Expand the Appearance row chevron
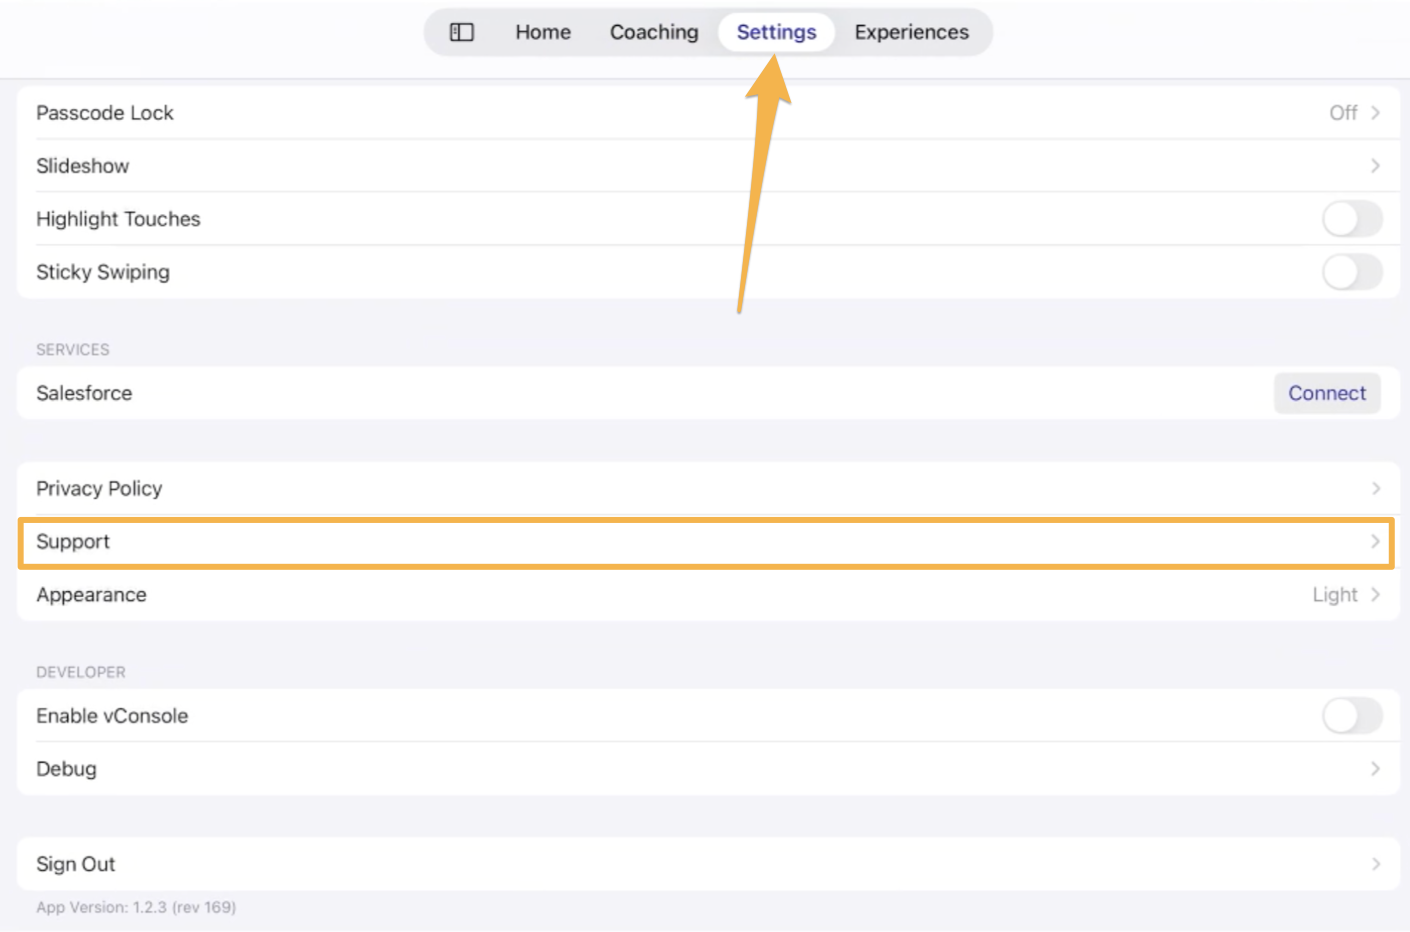Screen dimensions: 1410x932 [x=1377, y=594]
